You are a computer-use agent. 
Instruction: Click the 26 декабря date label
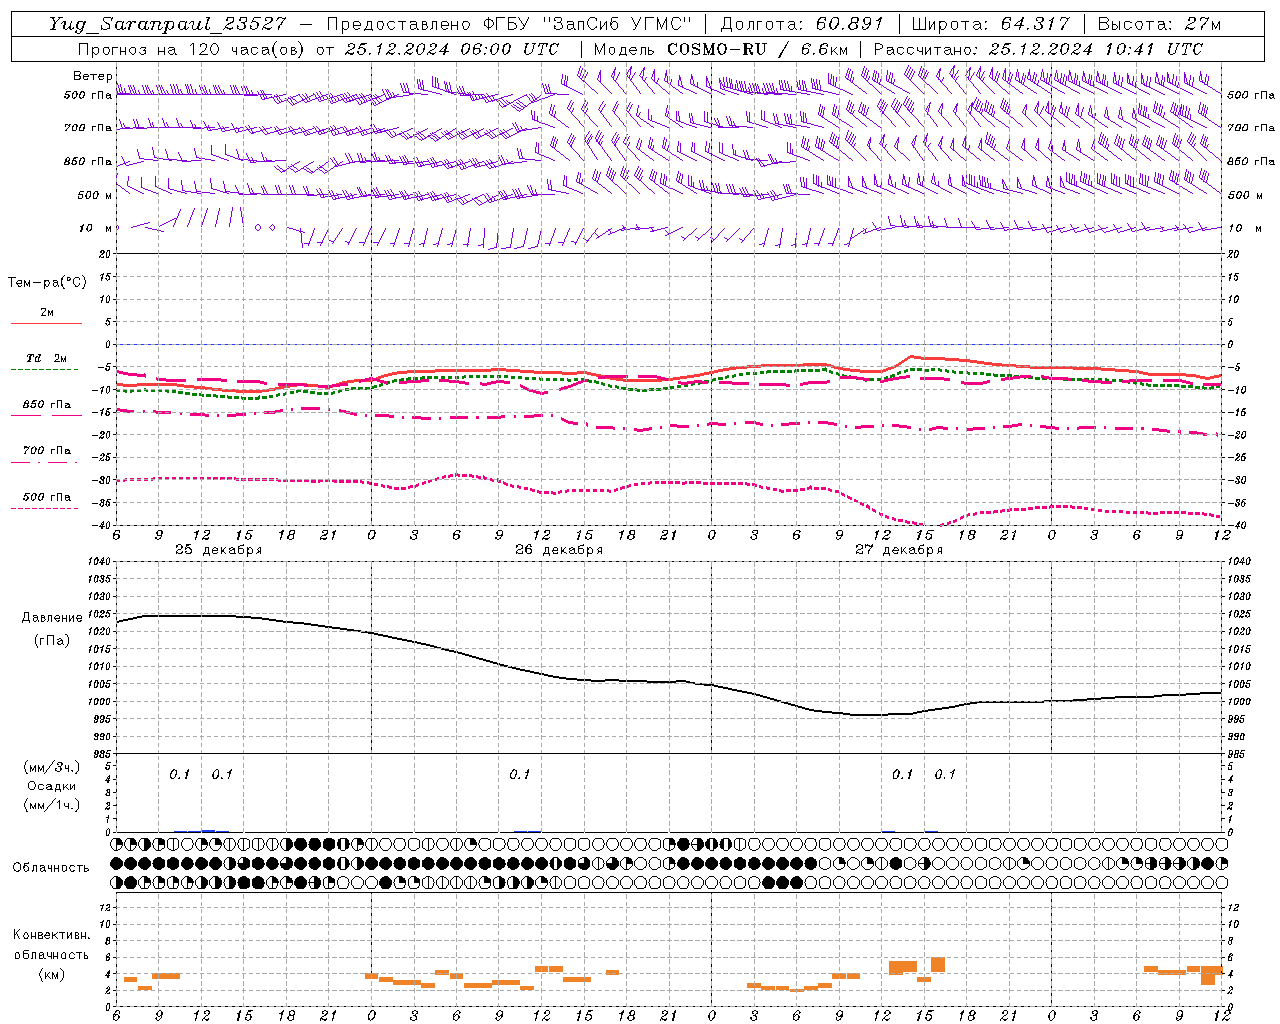[x=558, y=550]
